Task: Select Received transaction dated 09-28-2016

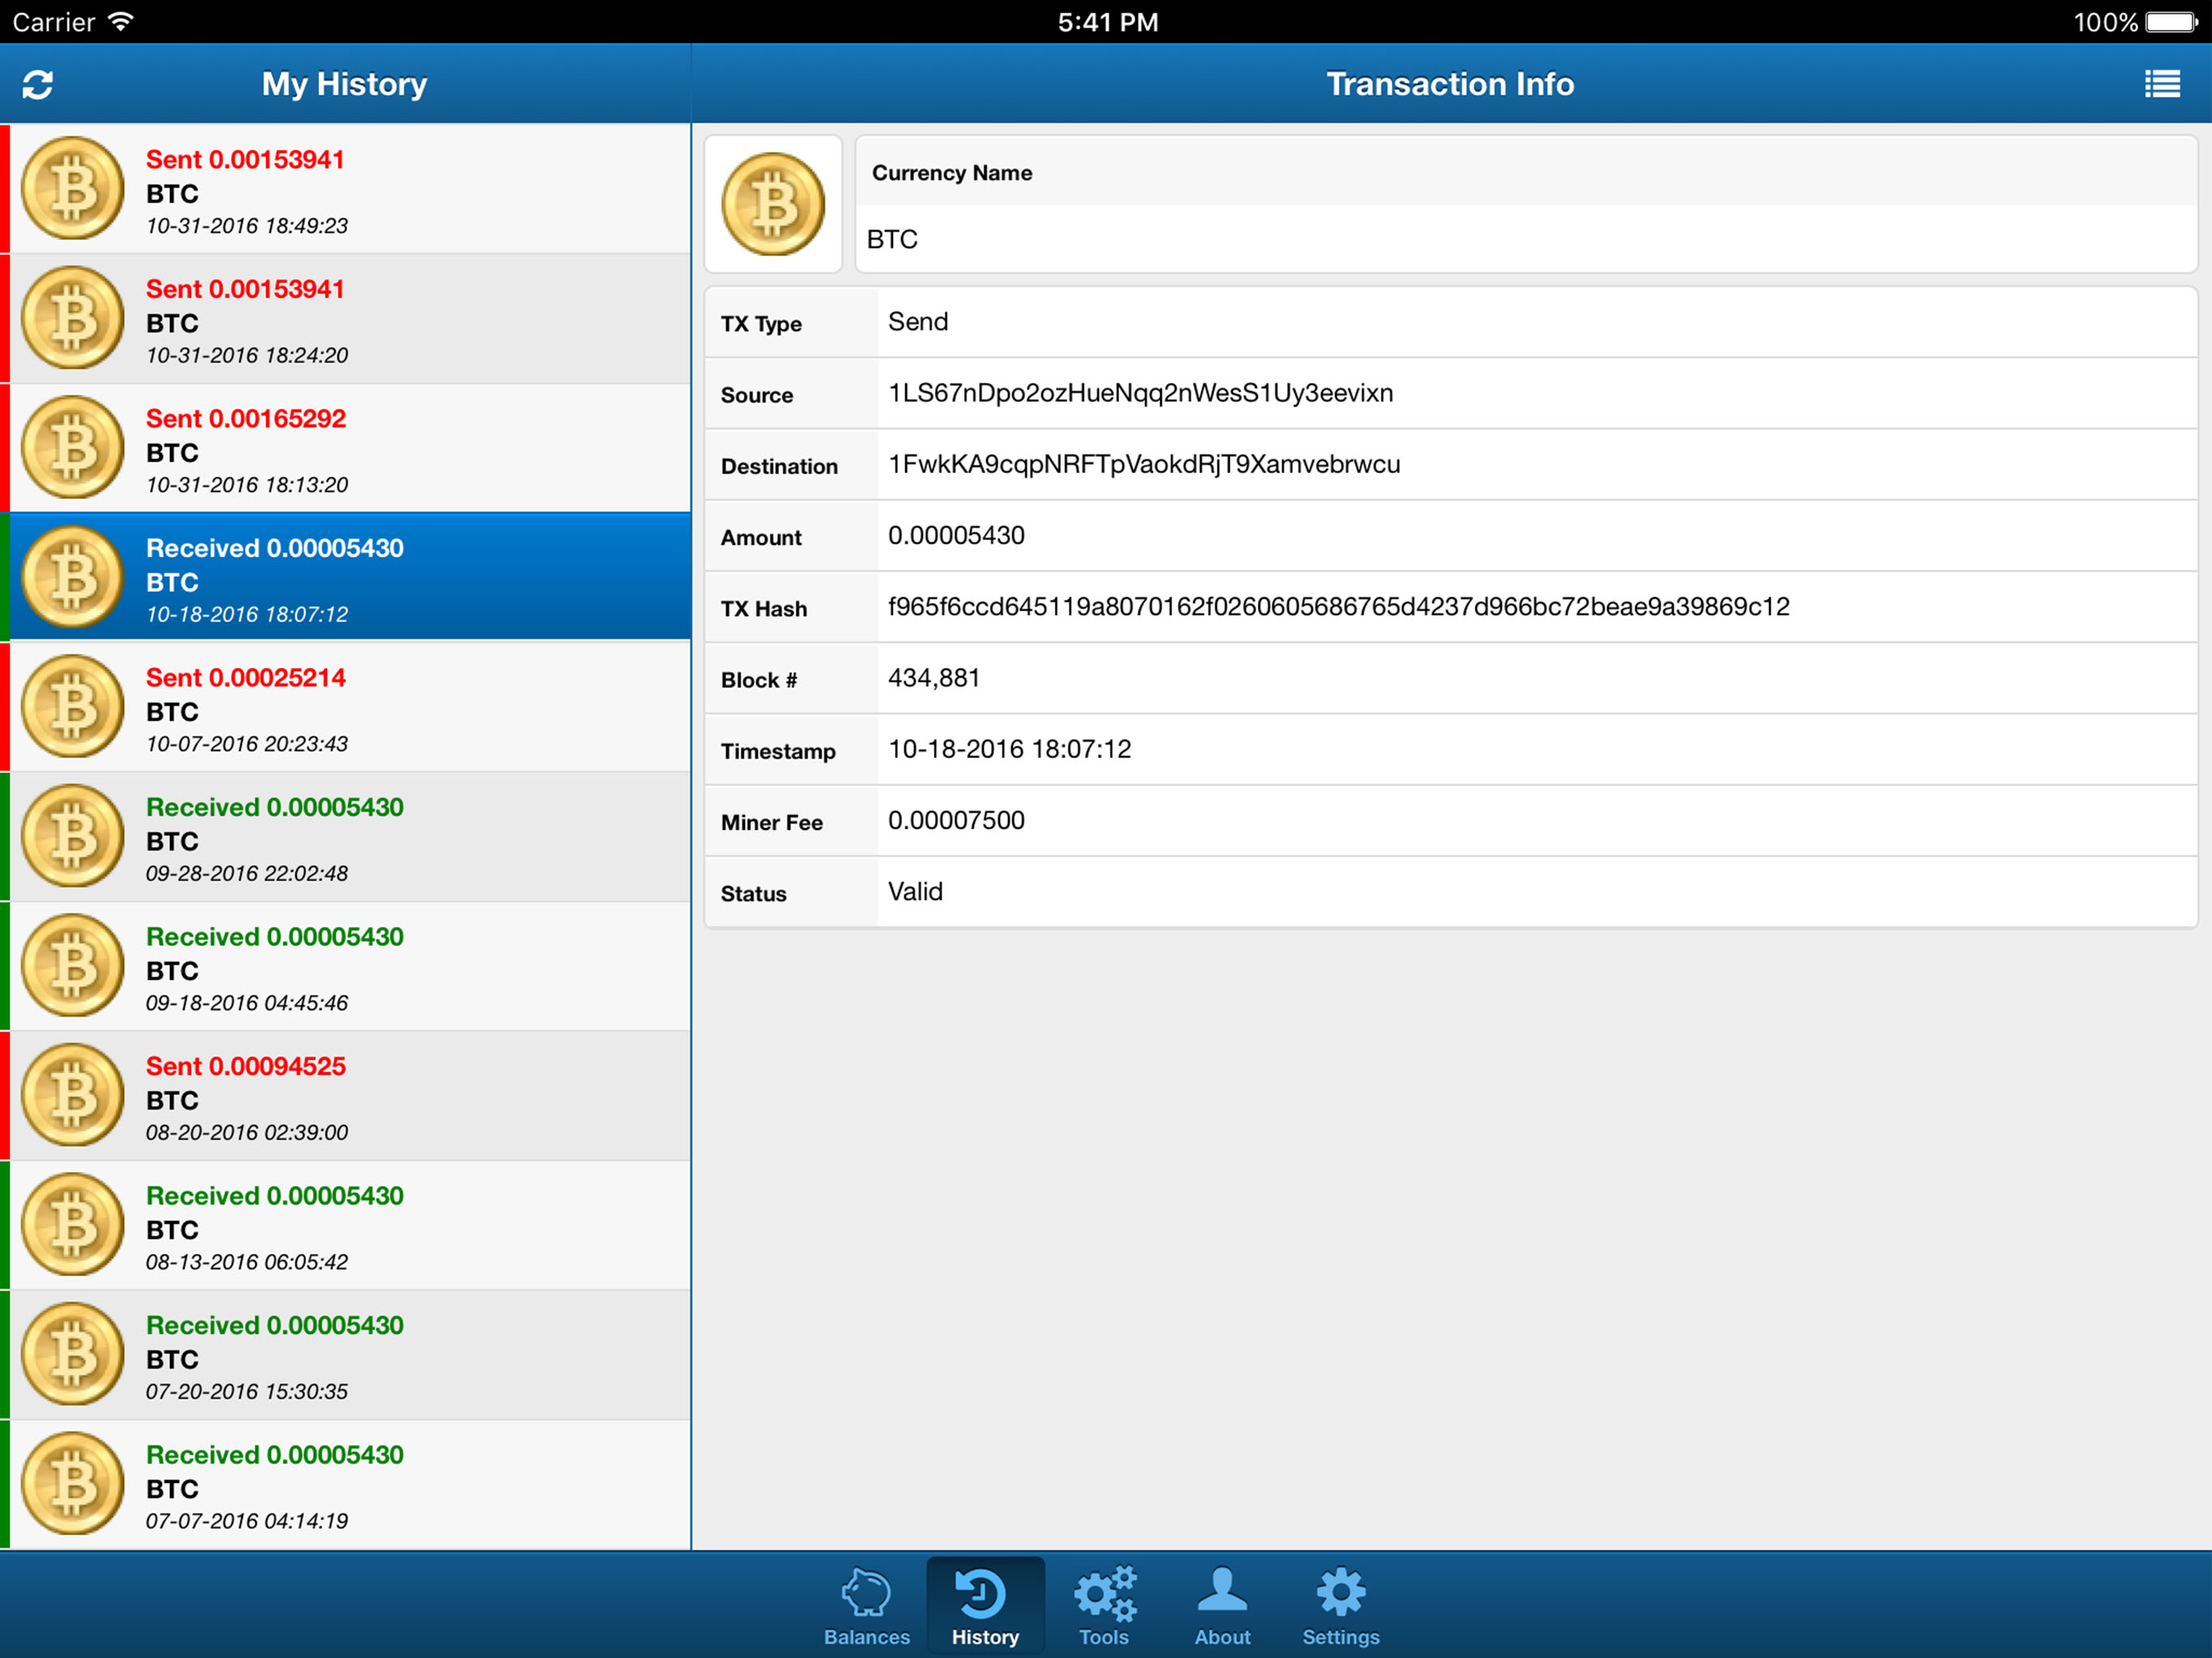Action: click(345, 836)
